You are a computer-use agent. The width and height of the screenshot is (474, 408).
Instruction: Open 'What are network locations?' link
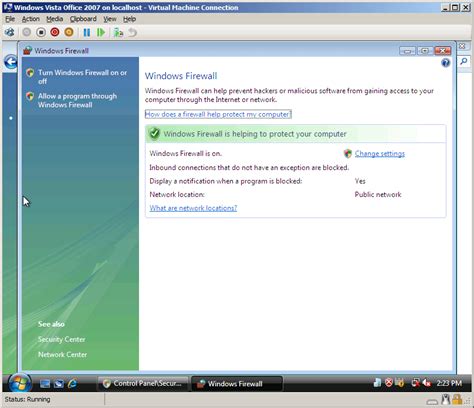tap(193, 208)
